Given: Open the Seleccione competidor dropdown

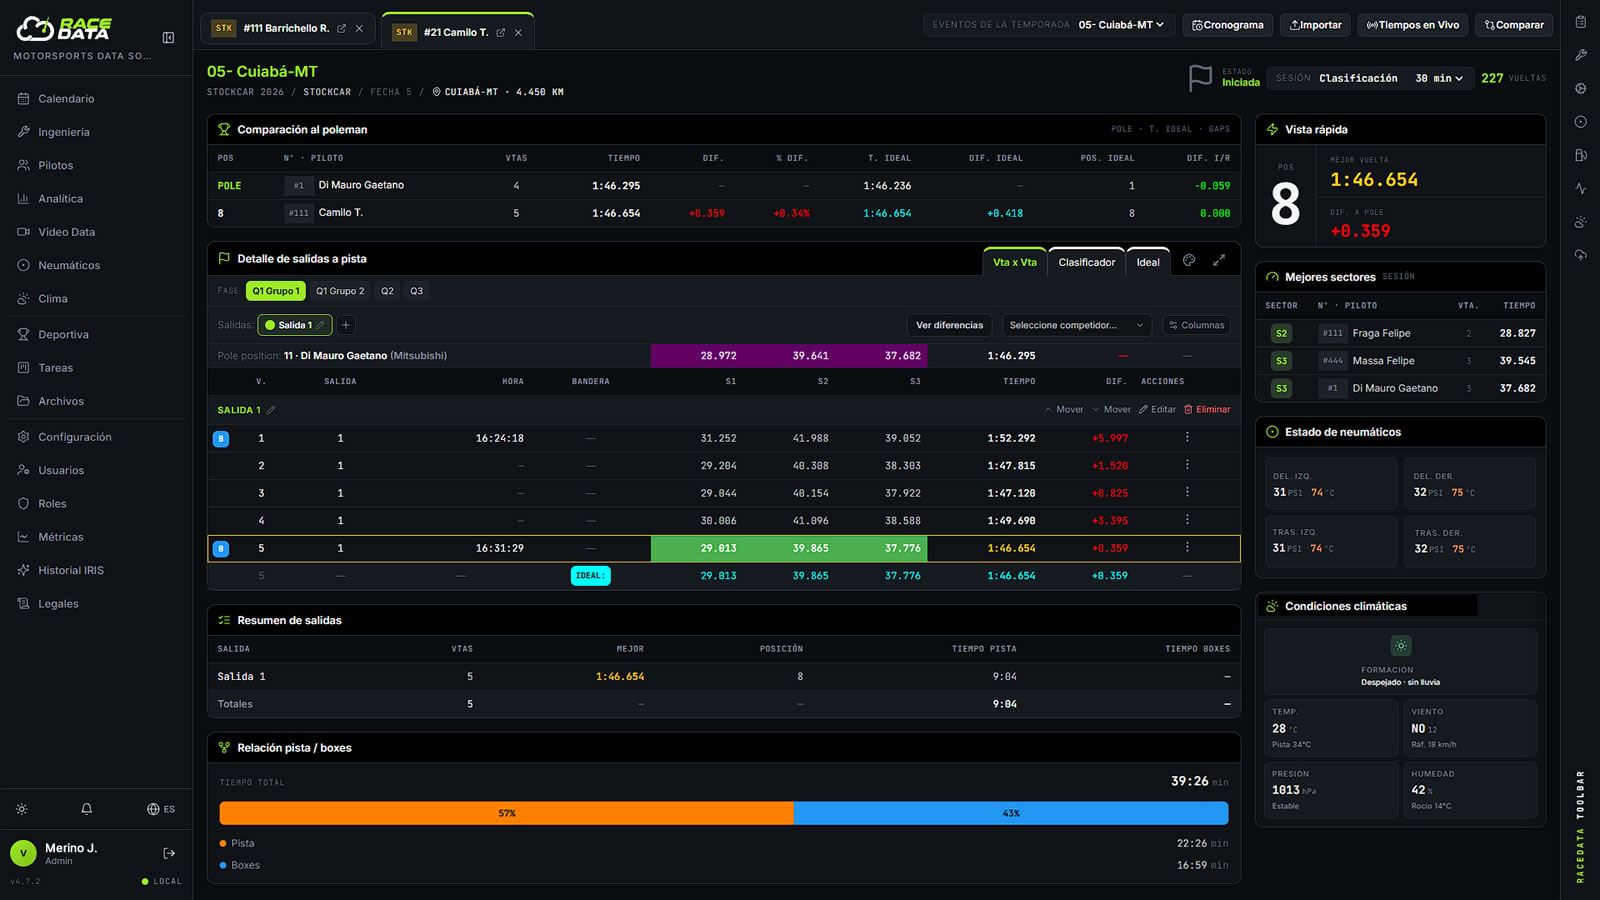Looking at the screenshot, I should (1076, 325).
